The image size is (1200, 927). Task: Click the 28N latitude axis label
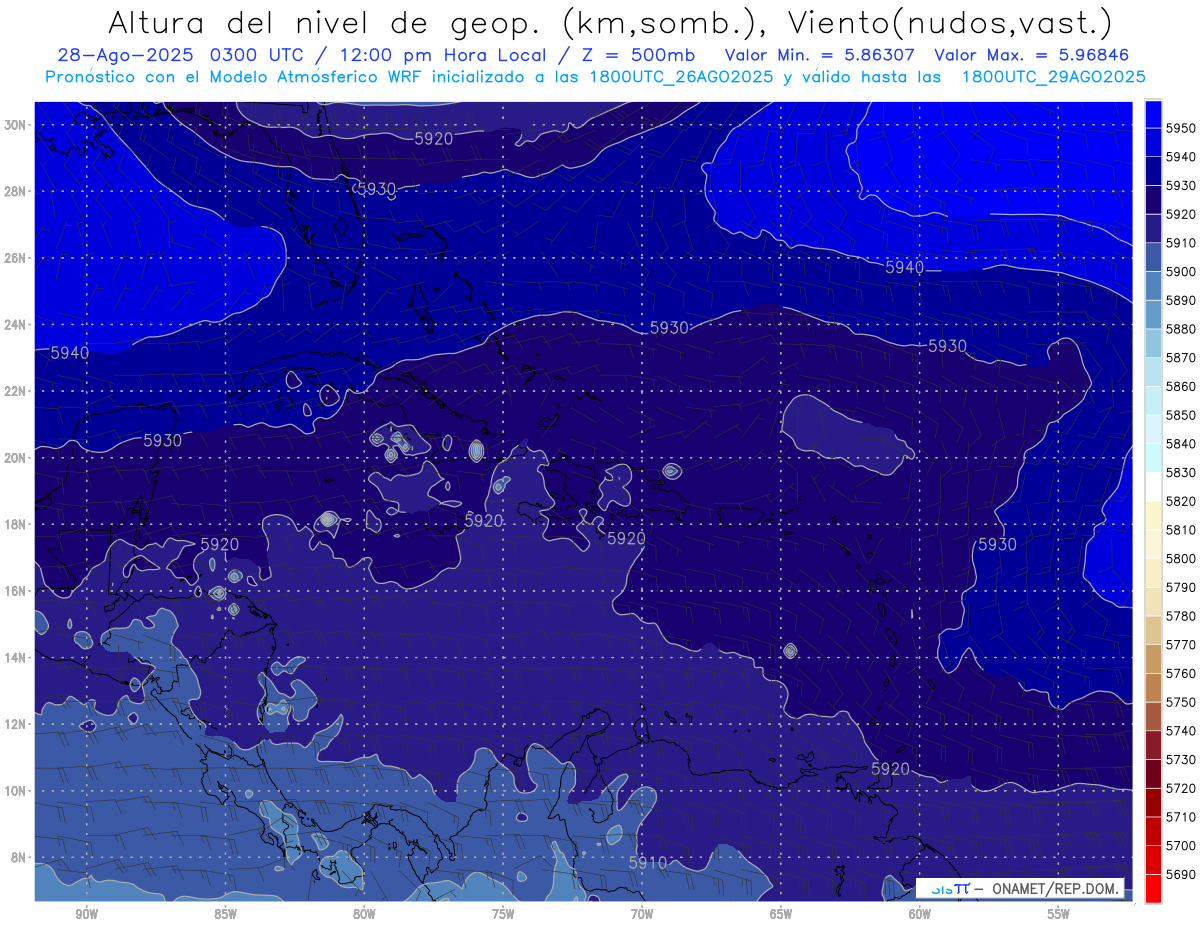(x=15, y=191)
